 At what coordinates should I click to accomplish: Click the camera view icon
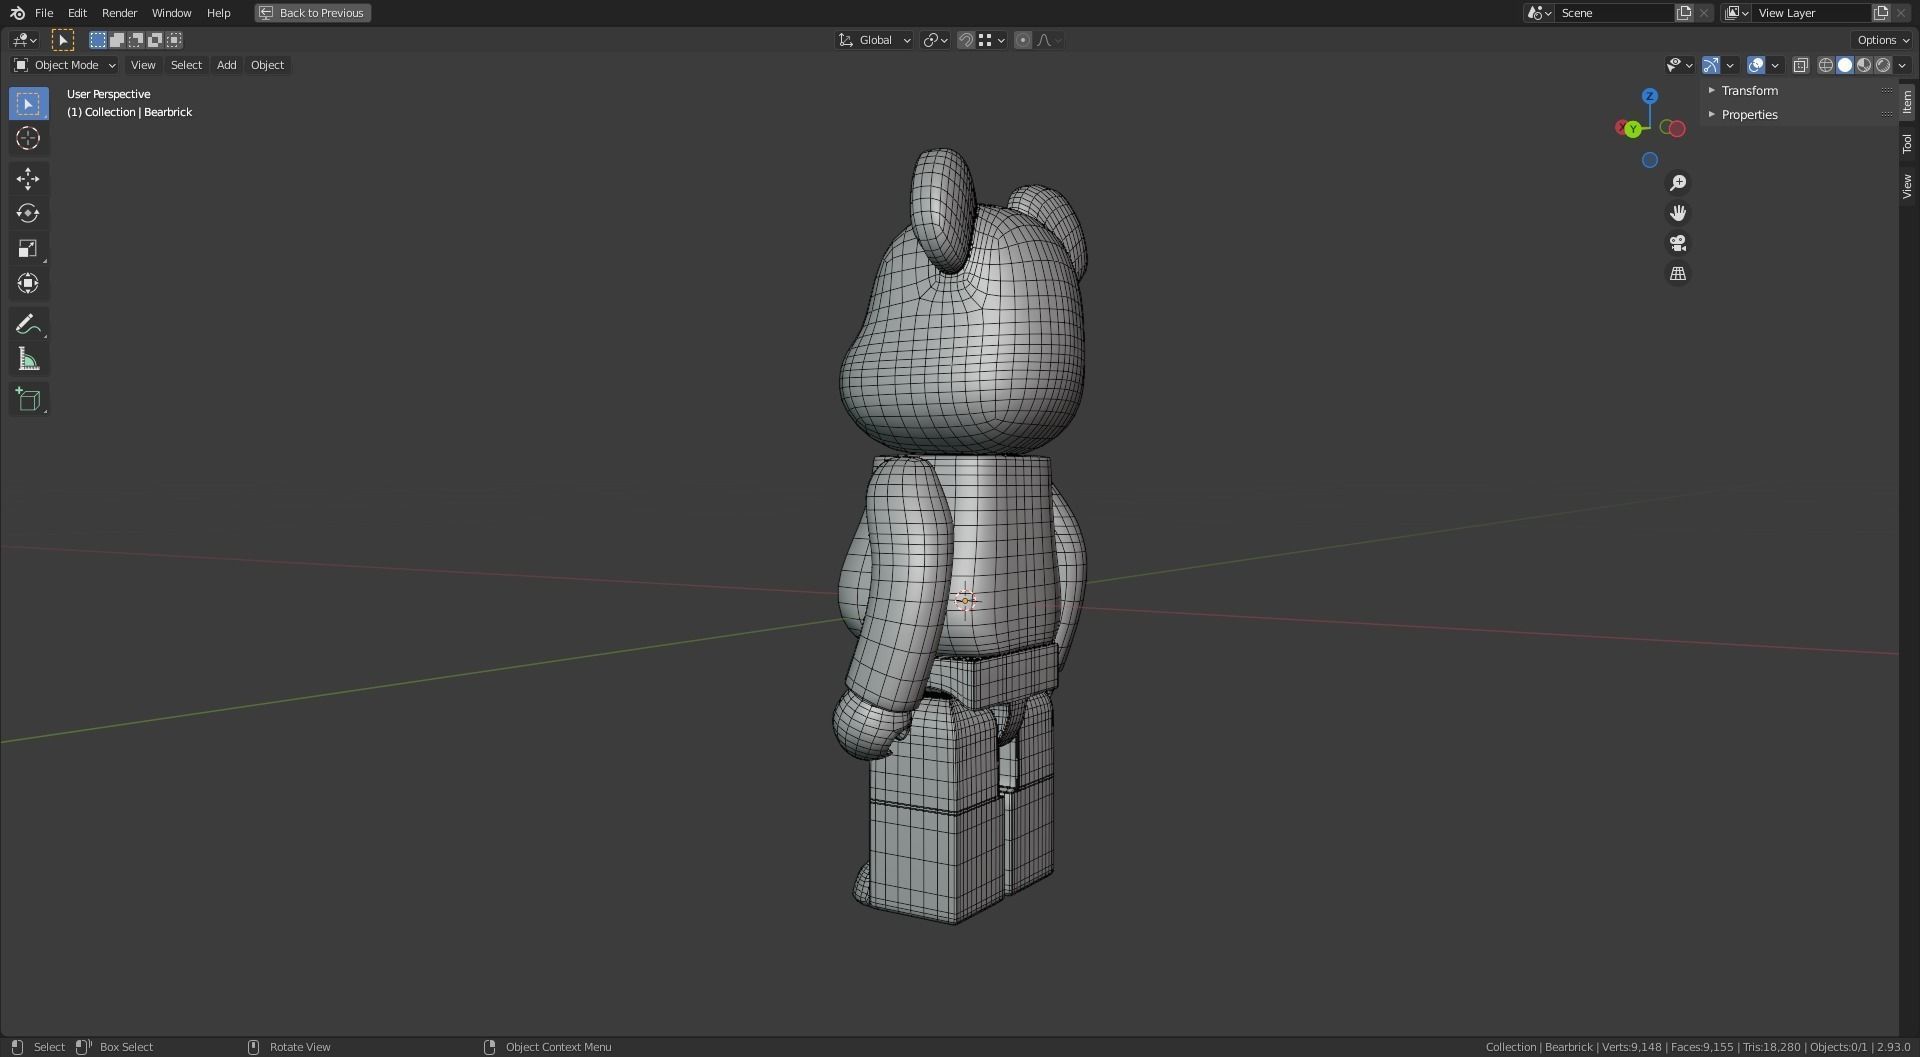[x=1678, y=243]
